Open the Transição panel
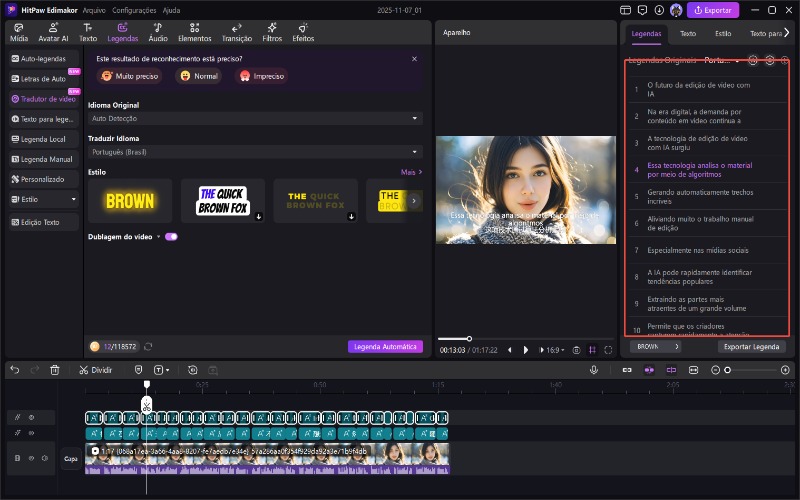 click(x=236, y=32)
